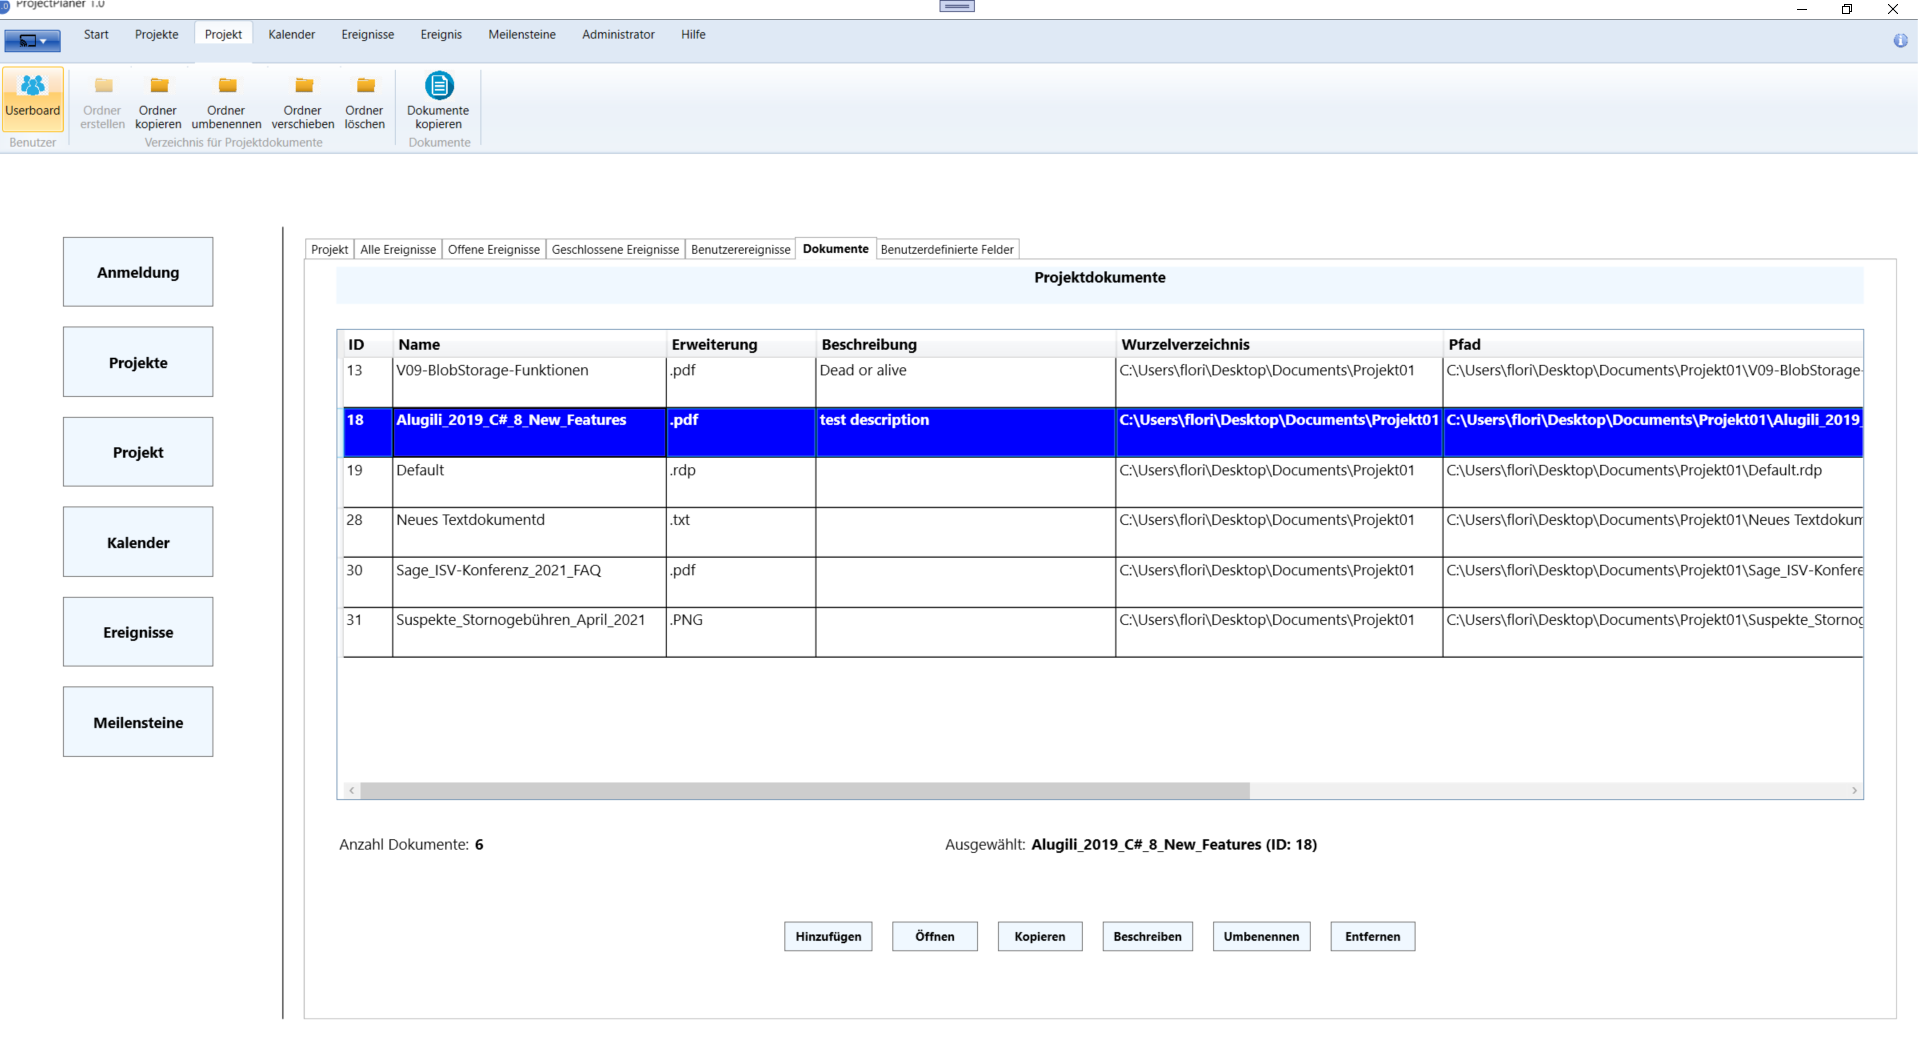Open Kalender from the sidebar
Image resolution: width=1918 pixels, height=1038 pixels.
(x=138, y=542)
